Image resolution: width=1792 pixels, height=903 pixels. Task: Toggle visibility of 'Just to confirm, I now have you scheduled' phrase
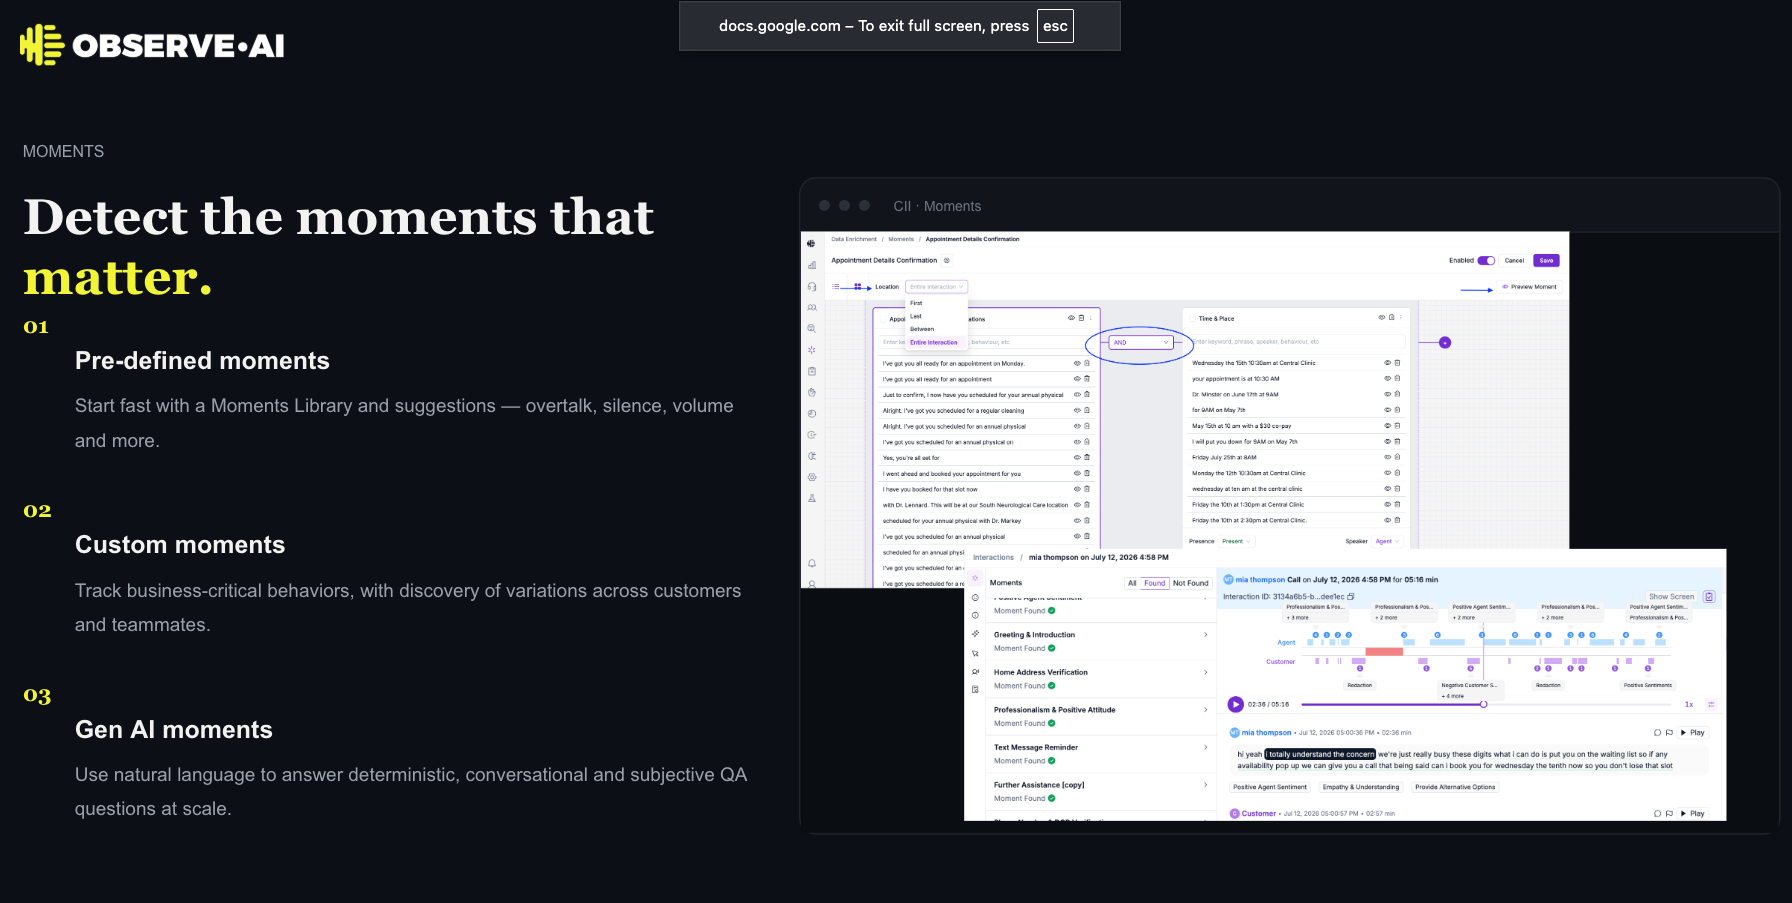[1077, 395]
